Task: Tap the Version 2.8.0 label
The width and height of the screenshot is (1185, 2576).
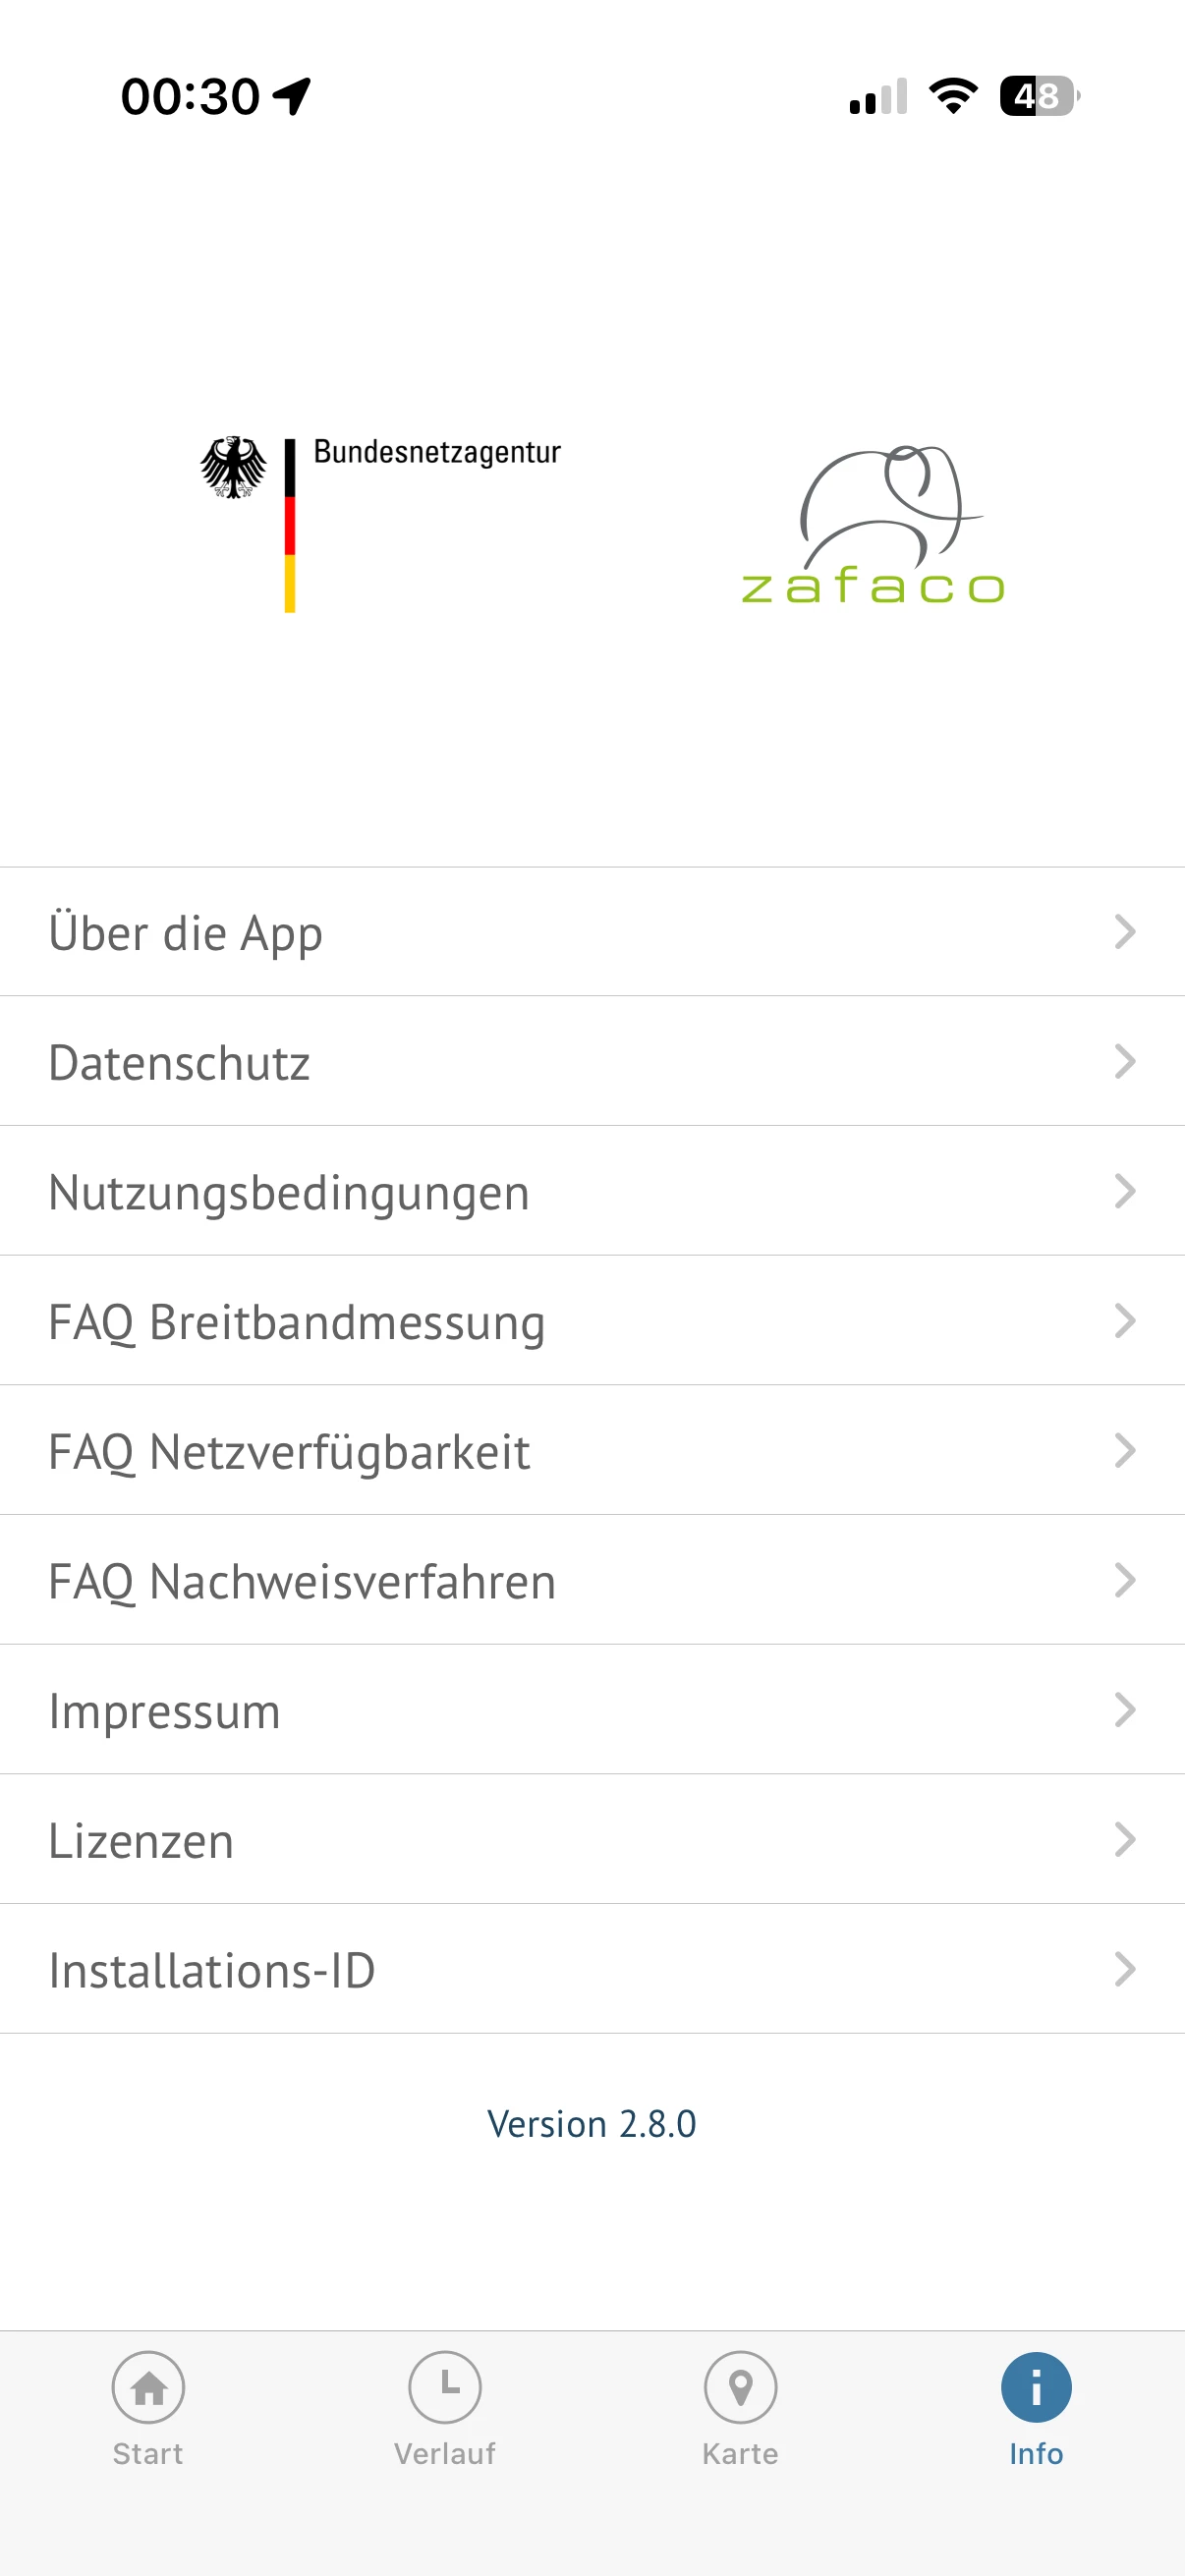Action: [592, 2123]
